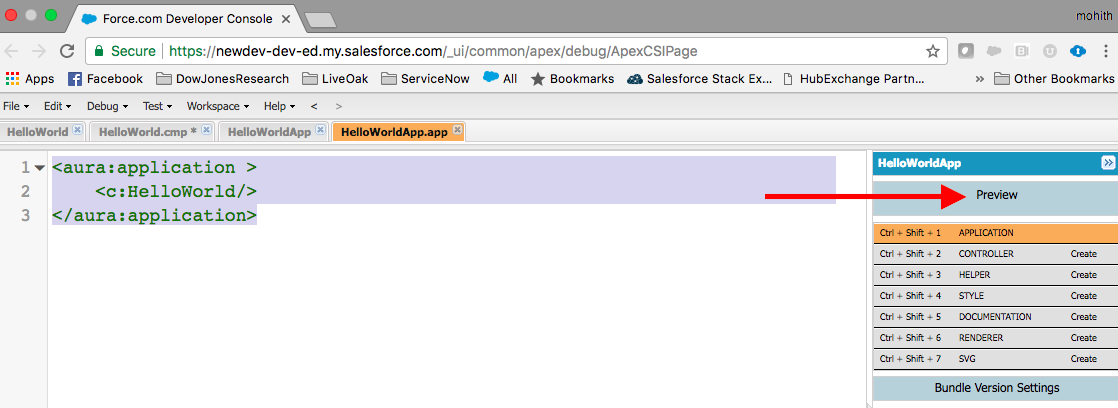Open DowJonesResearch bookmark folder
Viewport: 1118px width, 408px height.
pyautogui.click(x=222, y=78)
